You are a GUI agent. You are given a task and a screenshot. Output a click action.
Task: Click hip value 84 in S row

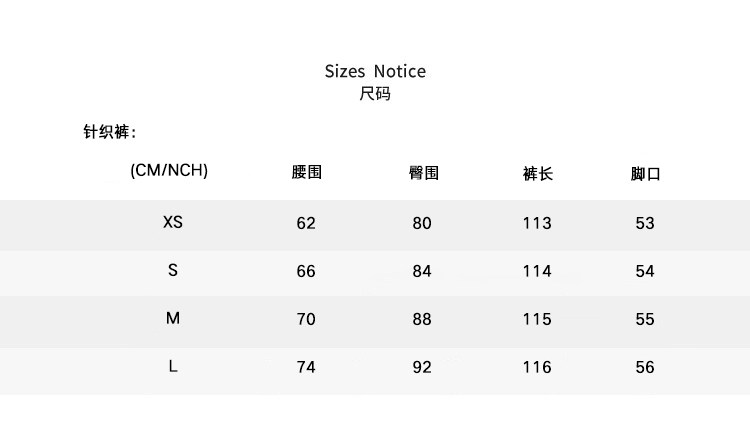tap(422, 271)
